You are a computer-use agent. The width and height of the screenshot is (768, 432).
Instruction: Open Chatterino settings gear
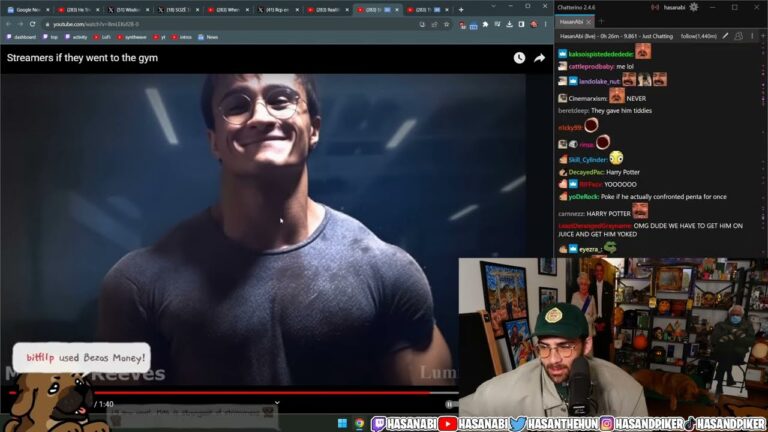click(x=694, y=7)
